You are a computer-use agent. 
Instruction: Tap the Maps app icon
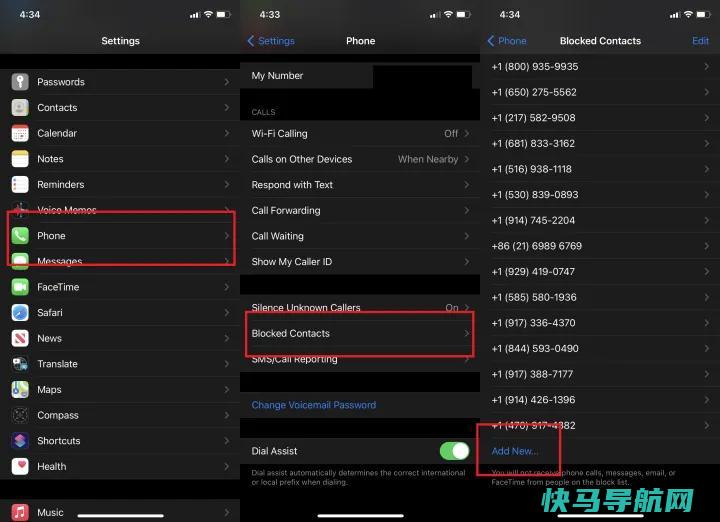pos(20,390)
